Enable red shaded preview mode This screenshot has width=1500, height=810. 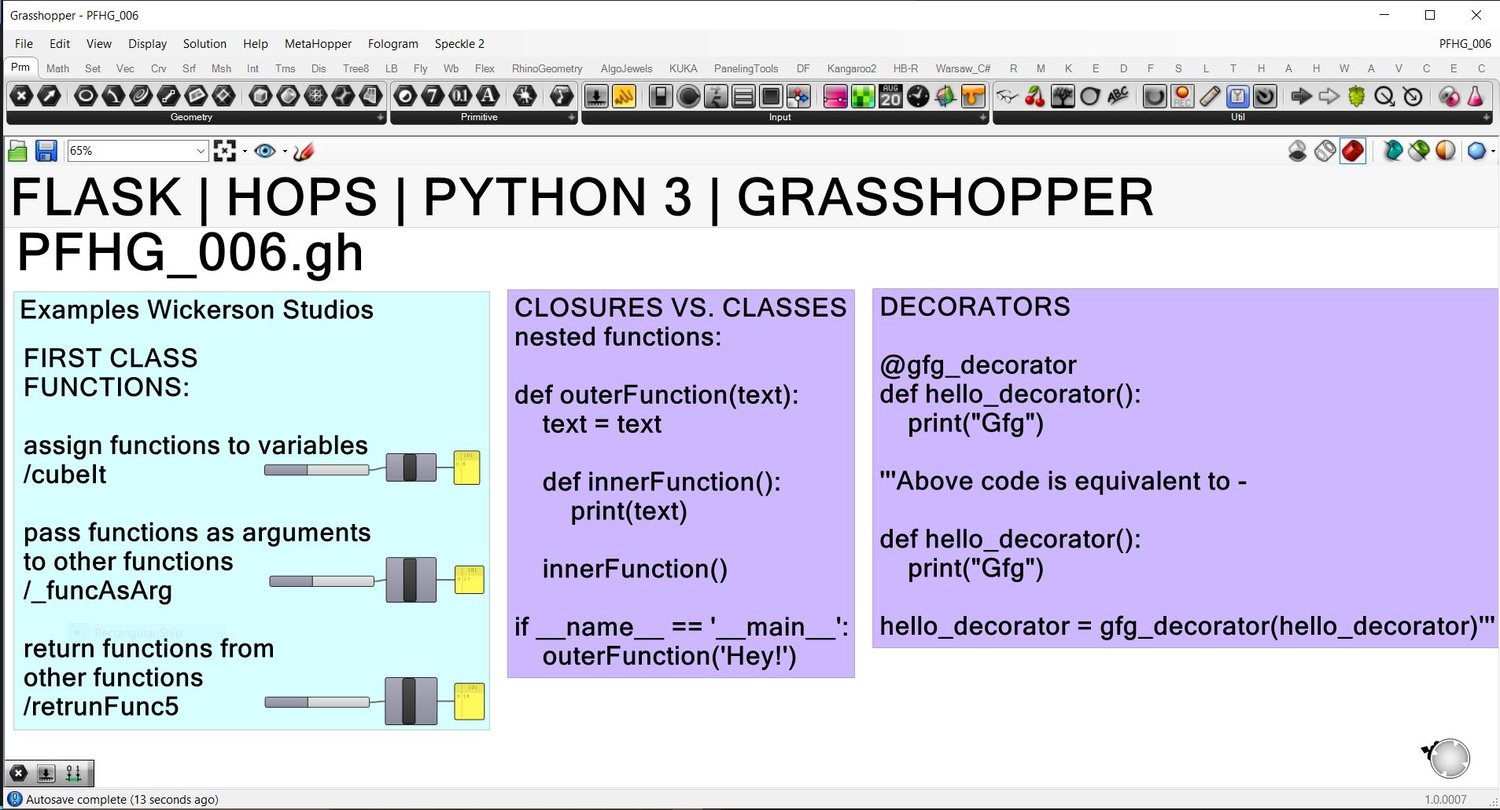(1353, 151)
